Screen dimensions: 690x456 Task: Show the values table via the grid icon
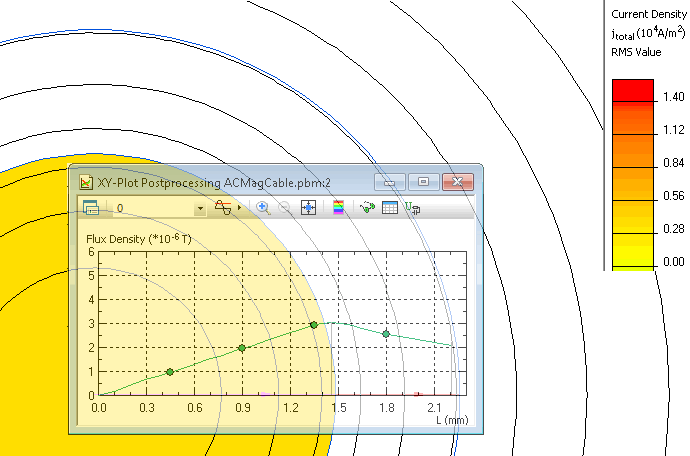pyautogui.click(x=390, y=208)
